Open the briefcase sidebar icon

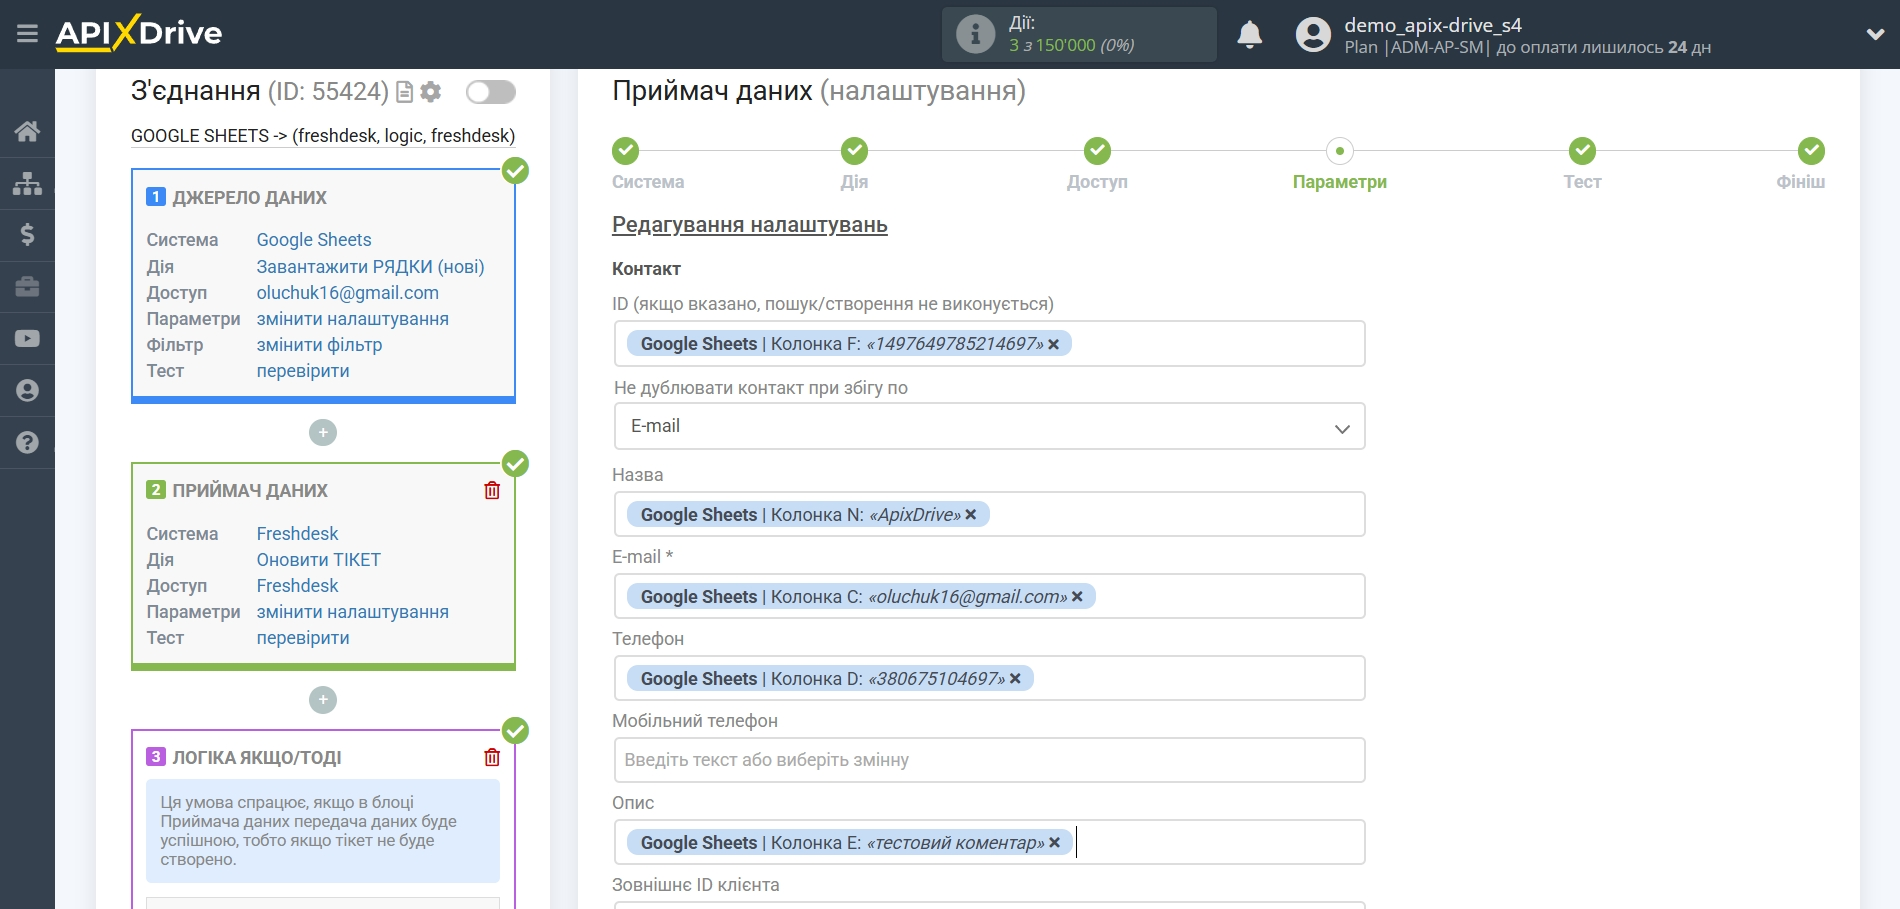pos(27,287)
